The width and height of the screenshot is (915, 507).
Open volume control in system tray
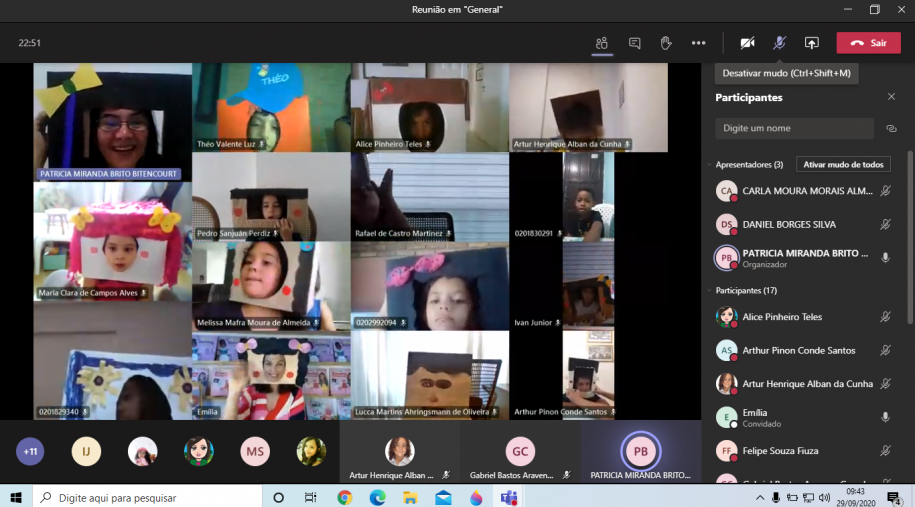tap(824, 498)
